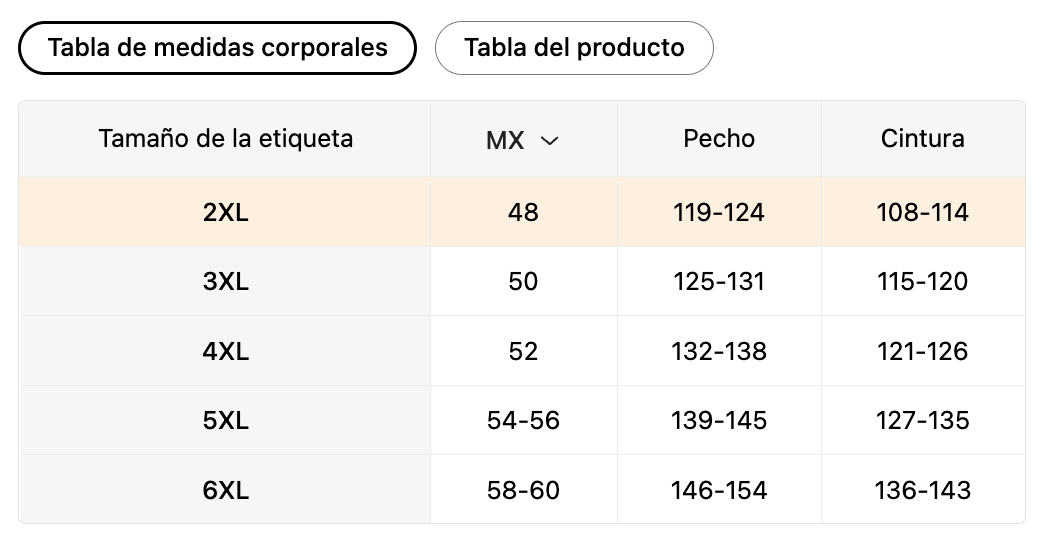
Task: Select the highlighted 2XL size row
Action: click(522, 212)
